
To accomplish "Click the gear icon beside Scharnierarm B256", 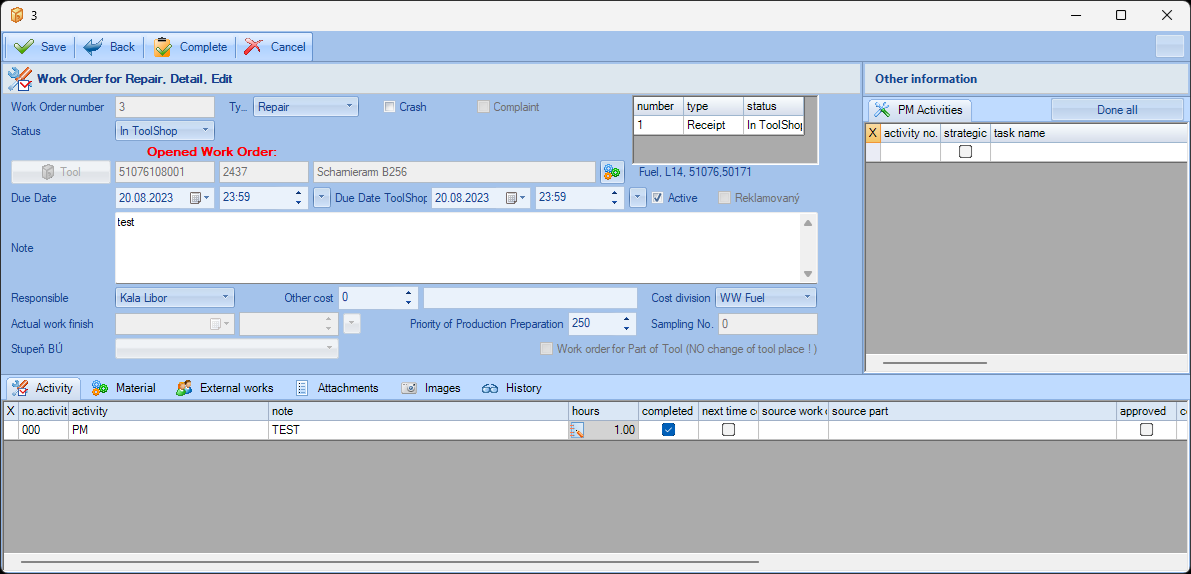I will (611, 172).
